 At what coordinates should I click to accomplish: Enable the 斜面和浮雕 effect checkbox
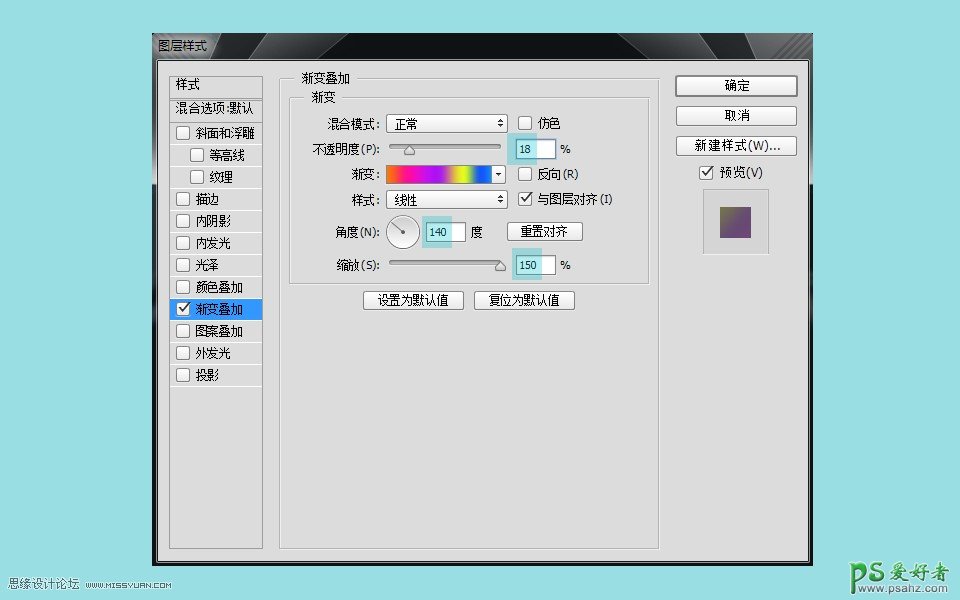coord(183,133)
